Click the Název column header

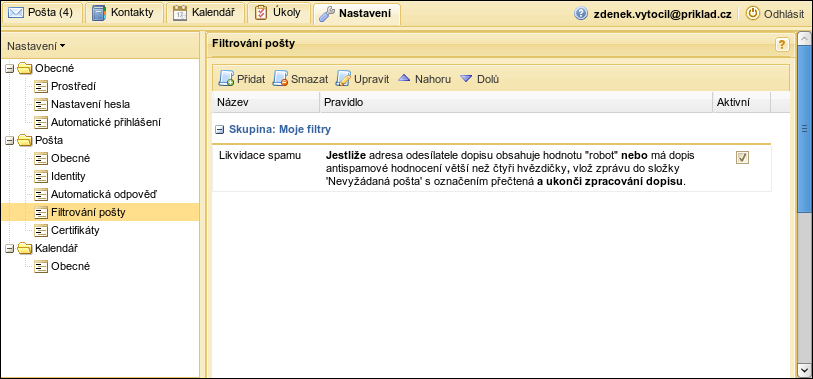tap(266, 103)
